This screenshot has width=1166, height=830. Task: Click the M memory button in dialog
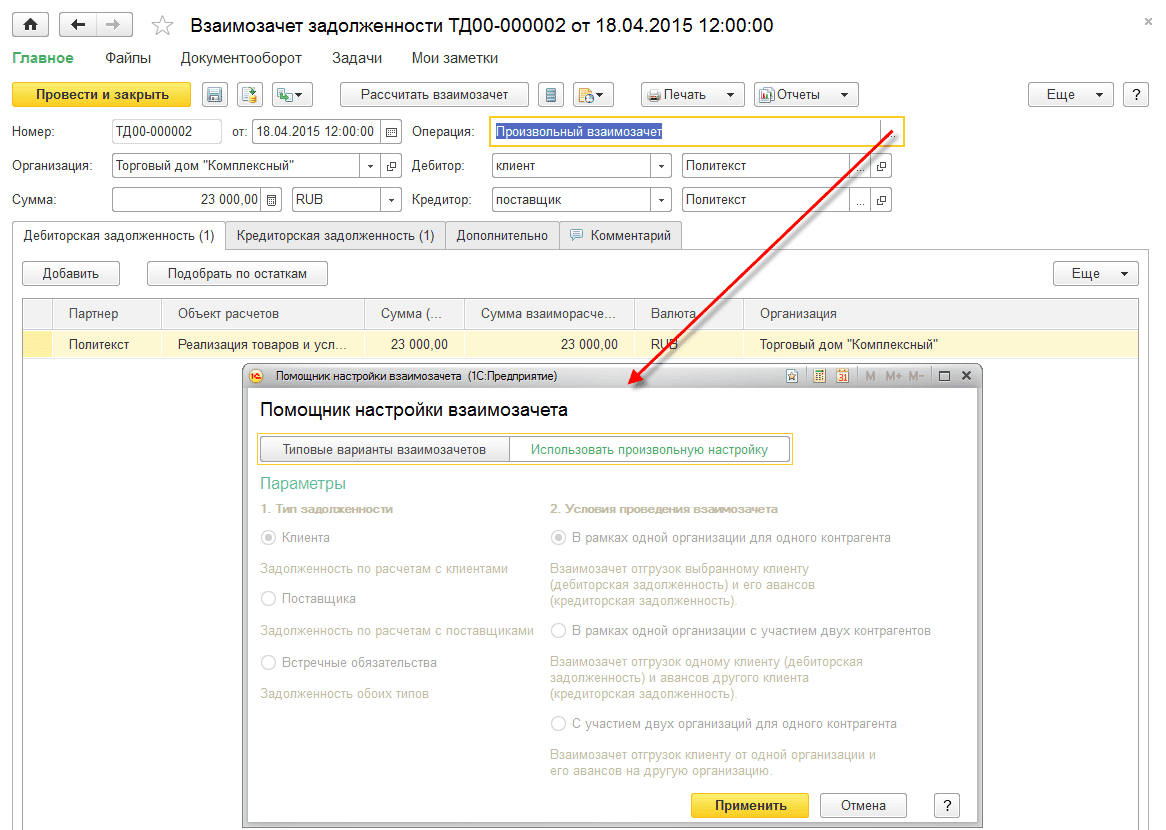870,376
